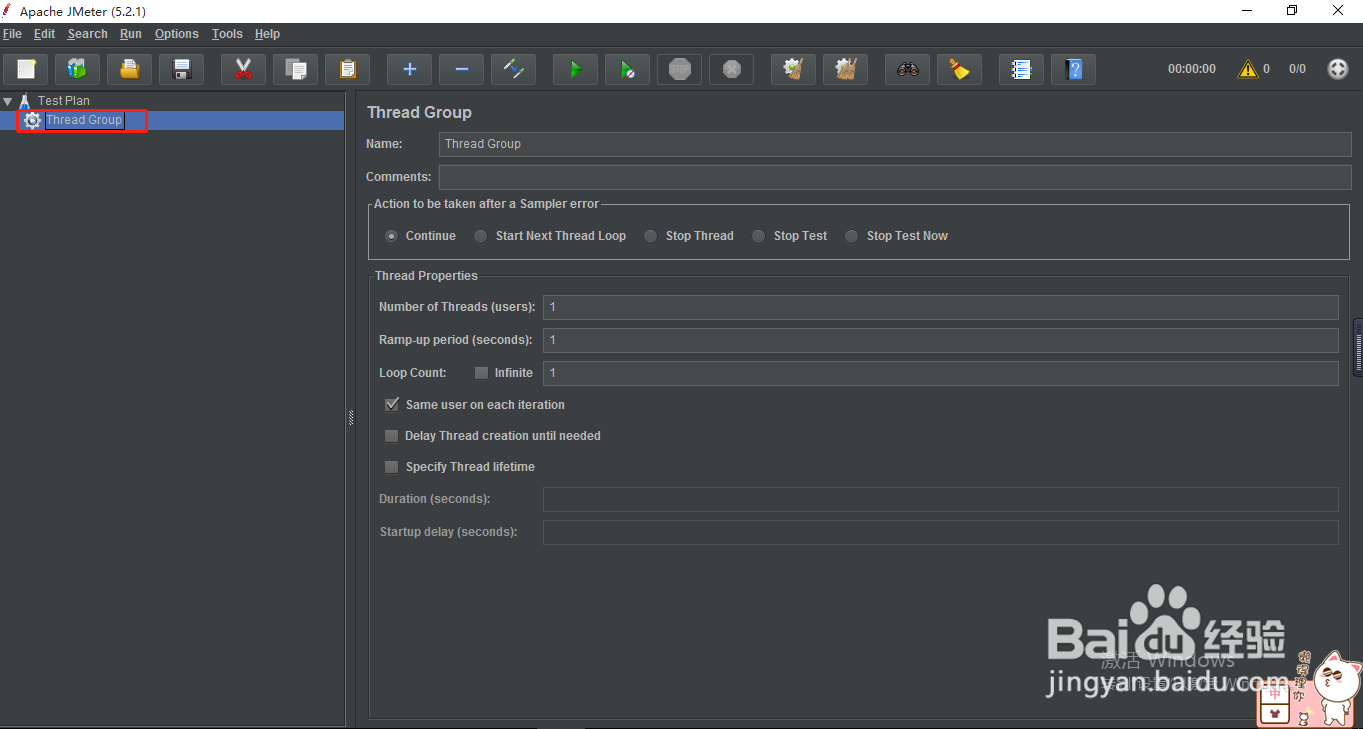
Task: Click the Thread Group gear icon in tree
Action: tap(33, 120)
